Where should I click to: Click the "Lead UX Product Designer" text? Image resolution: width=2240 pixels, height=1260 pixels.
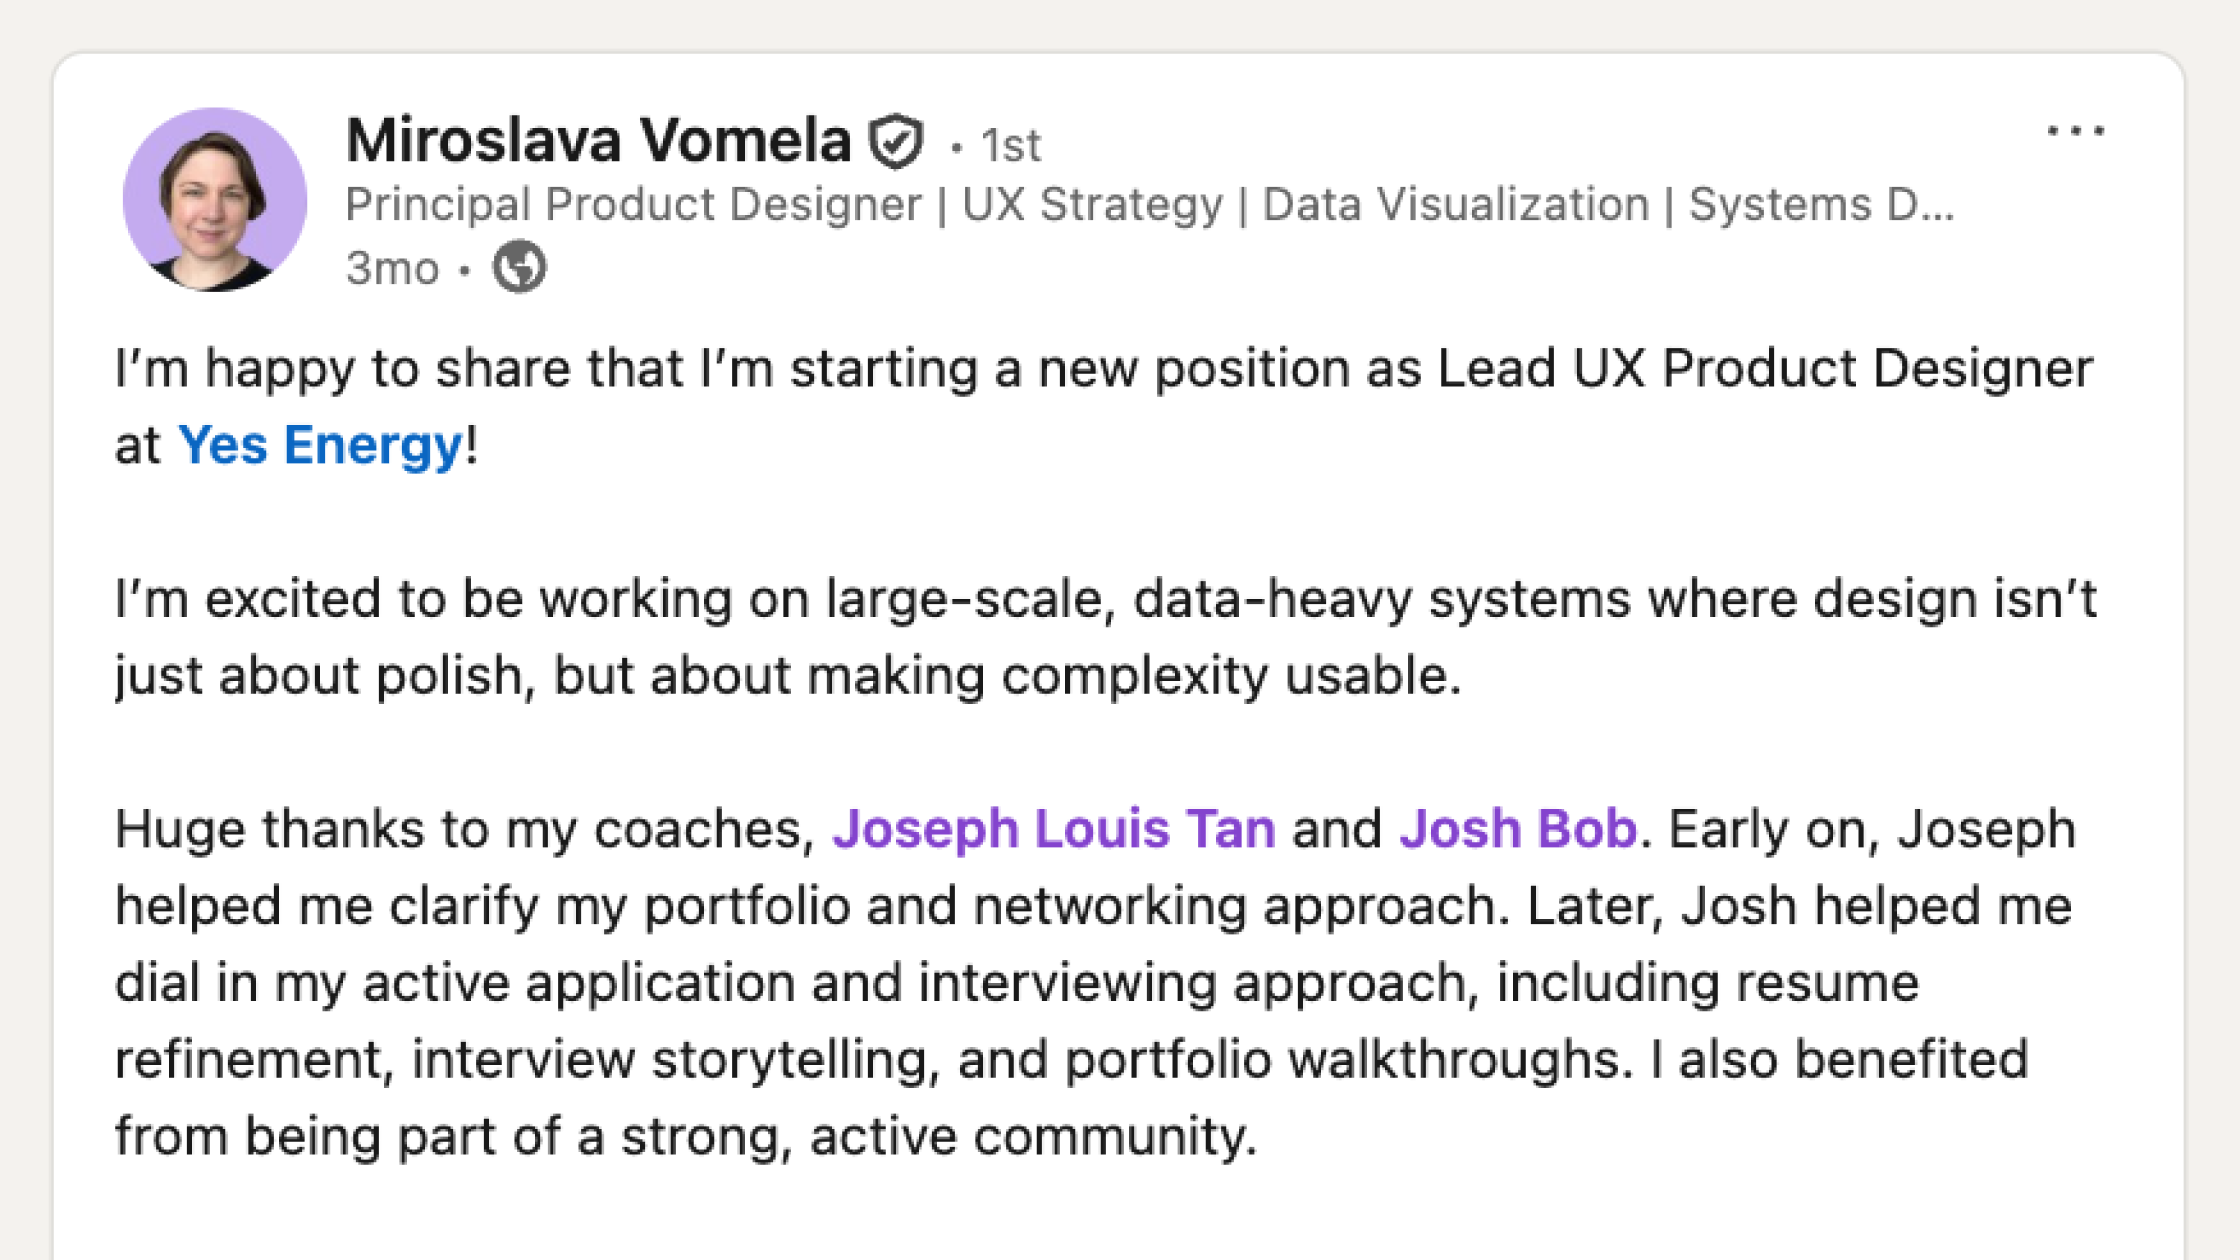[1764, 368]
